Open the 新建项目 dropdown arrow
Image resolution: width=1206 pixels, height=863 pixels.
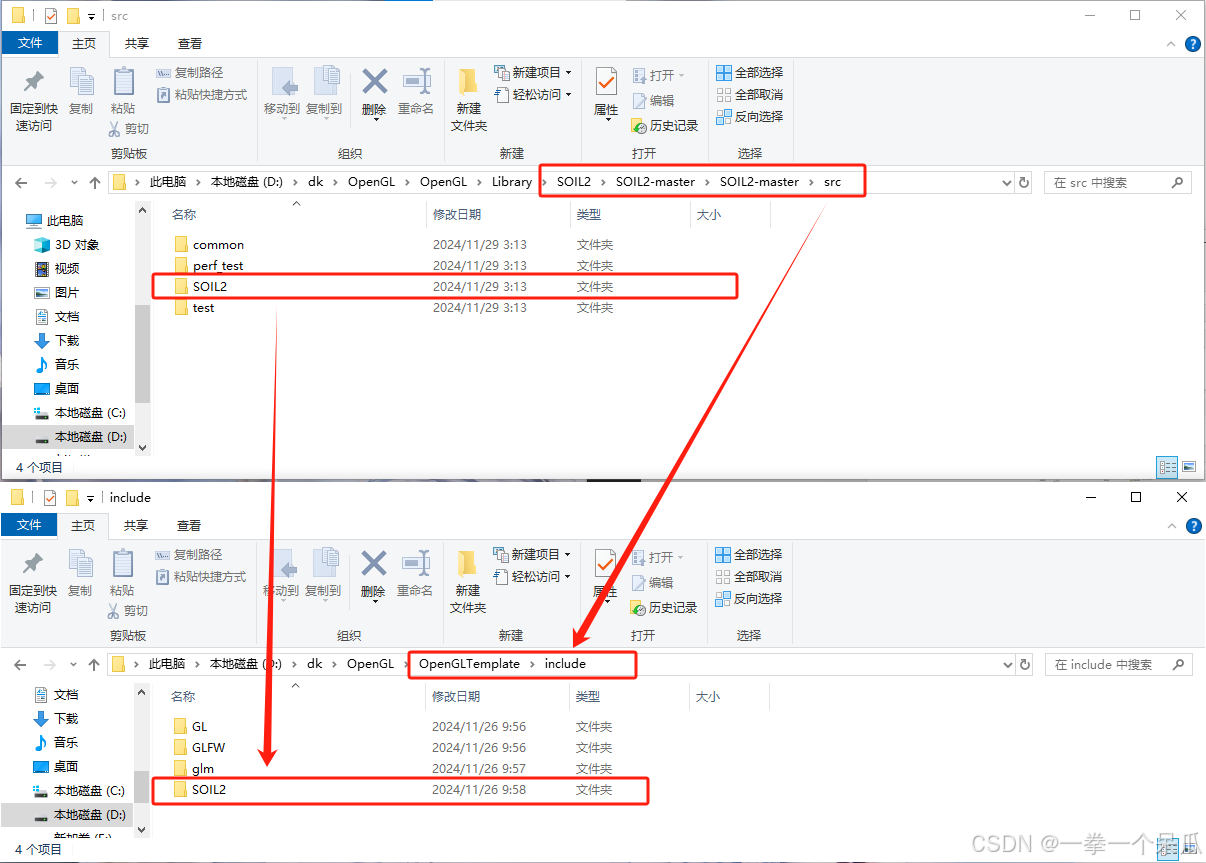(x=568, y=71)
